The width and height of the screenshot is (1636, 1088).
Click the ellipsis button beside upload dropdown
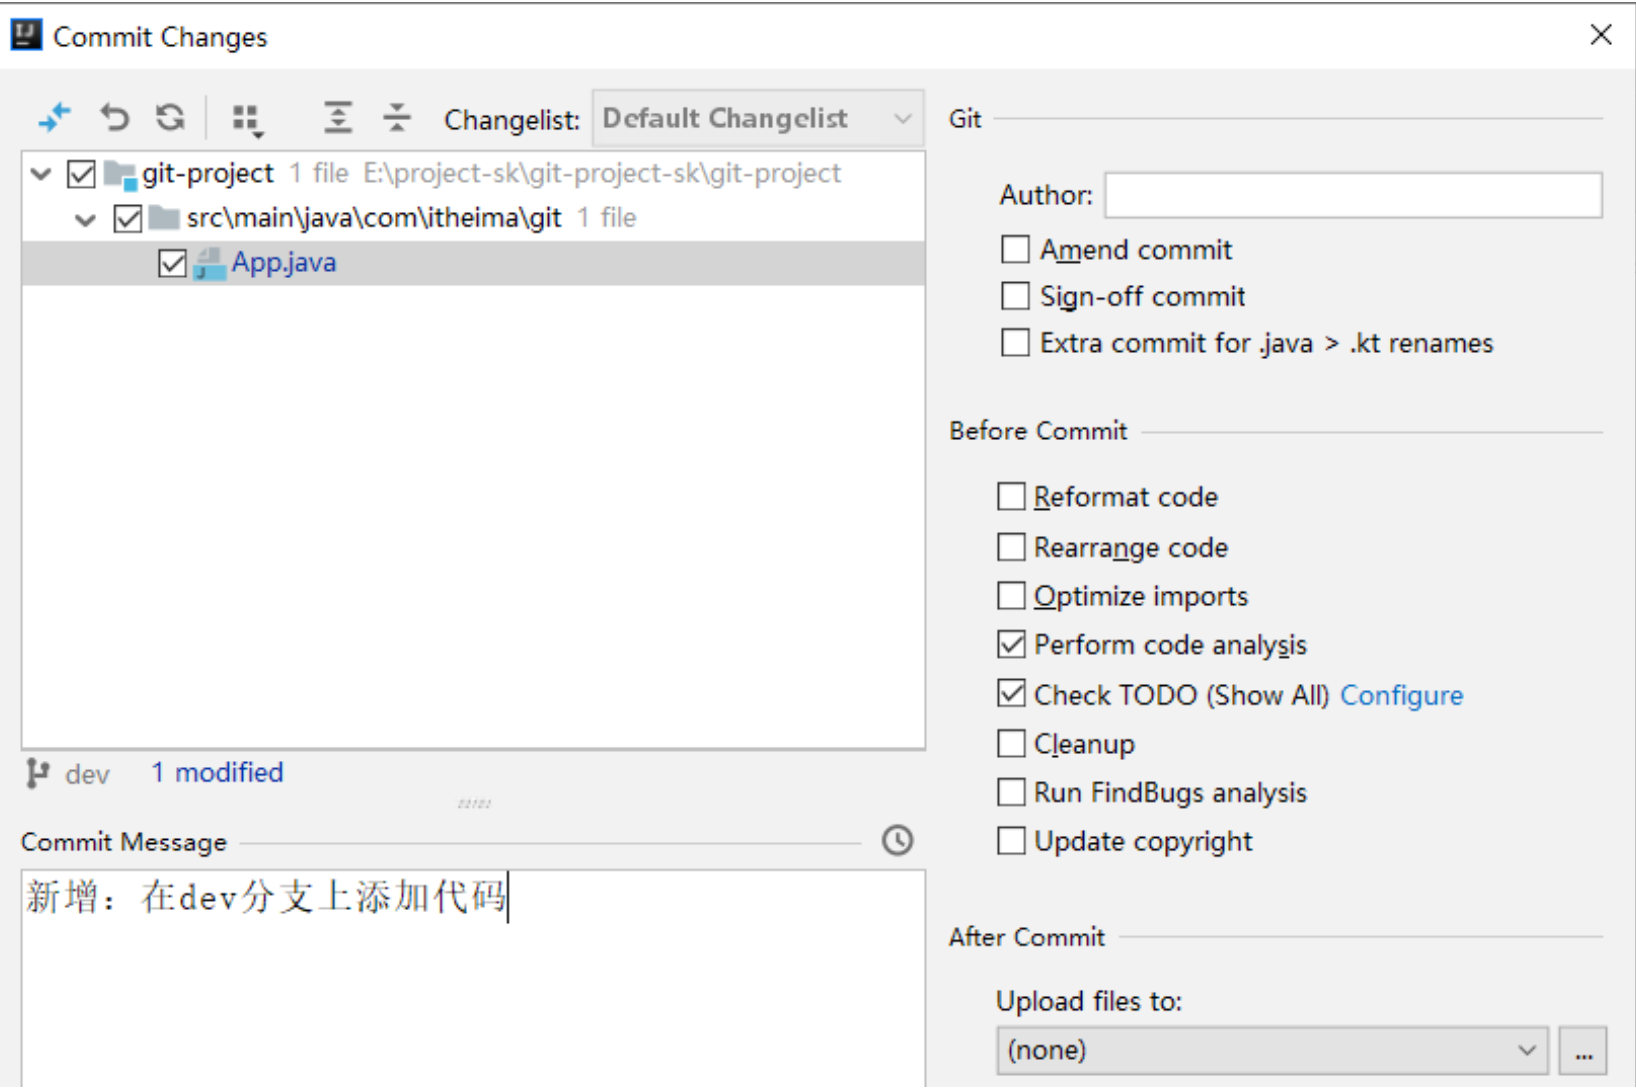click(x=1583, y=1051)
